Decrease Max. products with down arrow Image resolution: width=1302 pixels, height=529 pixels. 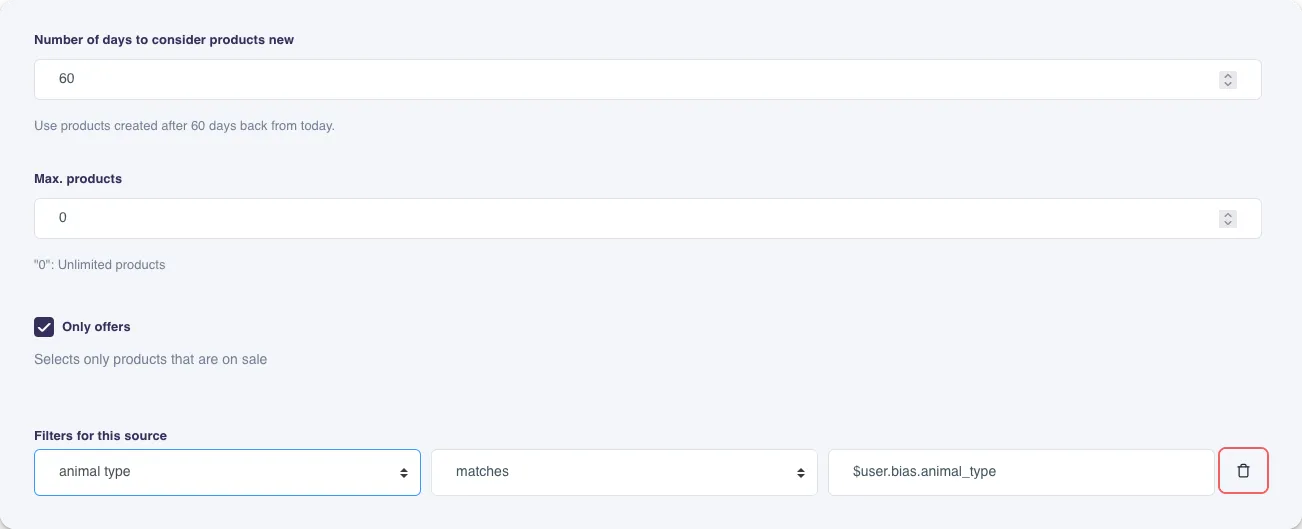[x=1228, y=223]
